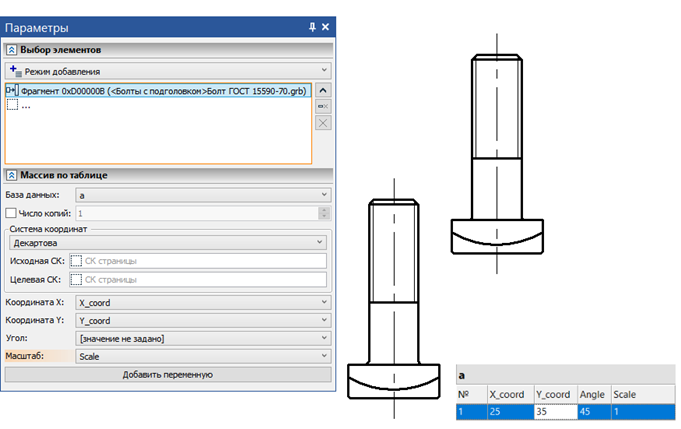The width and height of the screenshot is (681, 429).
Task: Close the Параметры panel
Action: (x=325, y=27)
